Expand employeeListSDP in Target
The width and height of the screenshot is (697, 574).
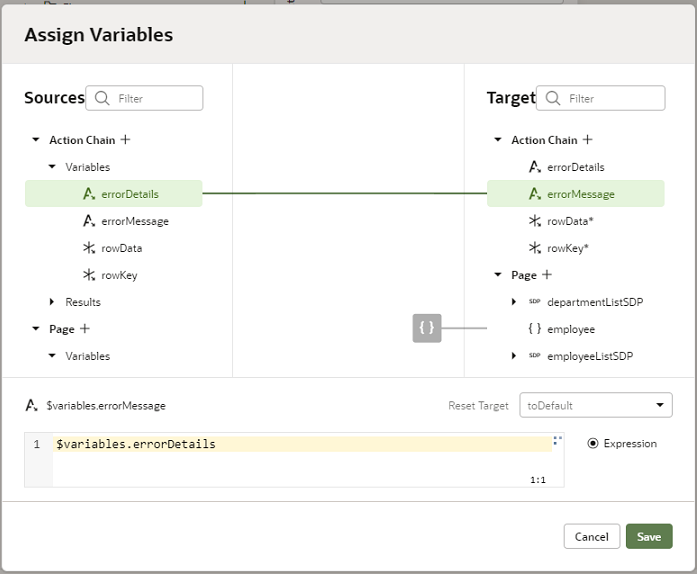point(514,356)
